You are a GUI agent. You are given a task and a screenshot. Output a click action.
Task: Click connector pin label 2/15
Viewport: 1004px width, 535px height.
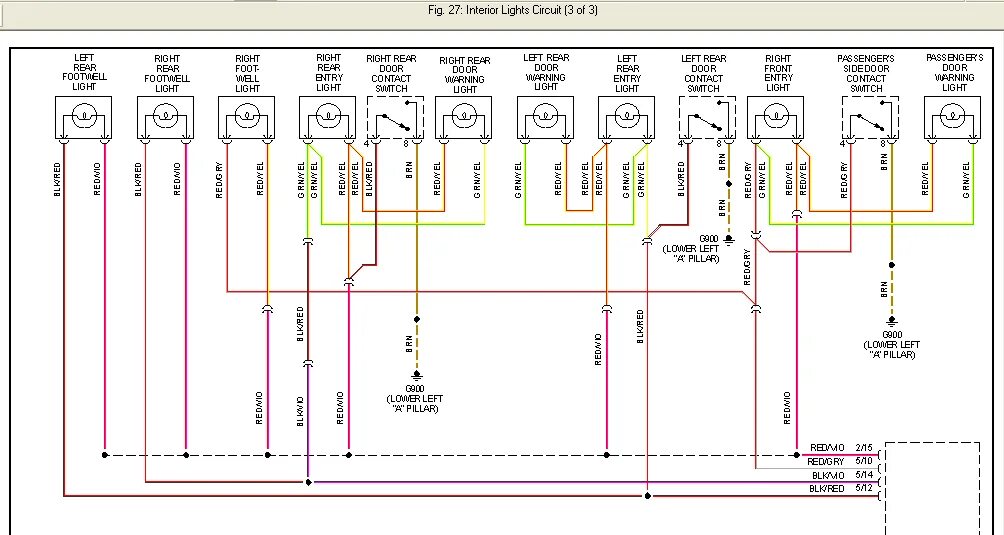(x=863, y=448)
